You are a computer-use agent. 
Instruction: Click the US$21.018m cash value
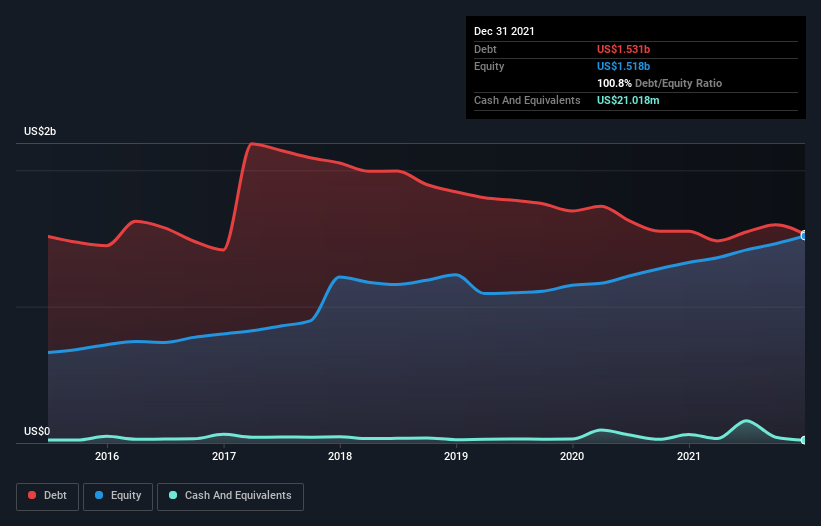(x=628, y=100)
